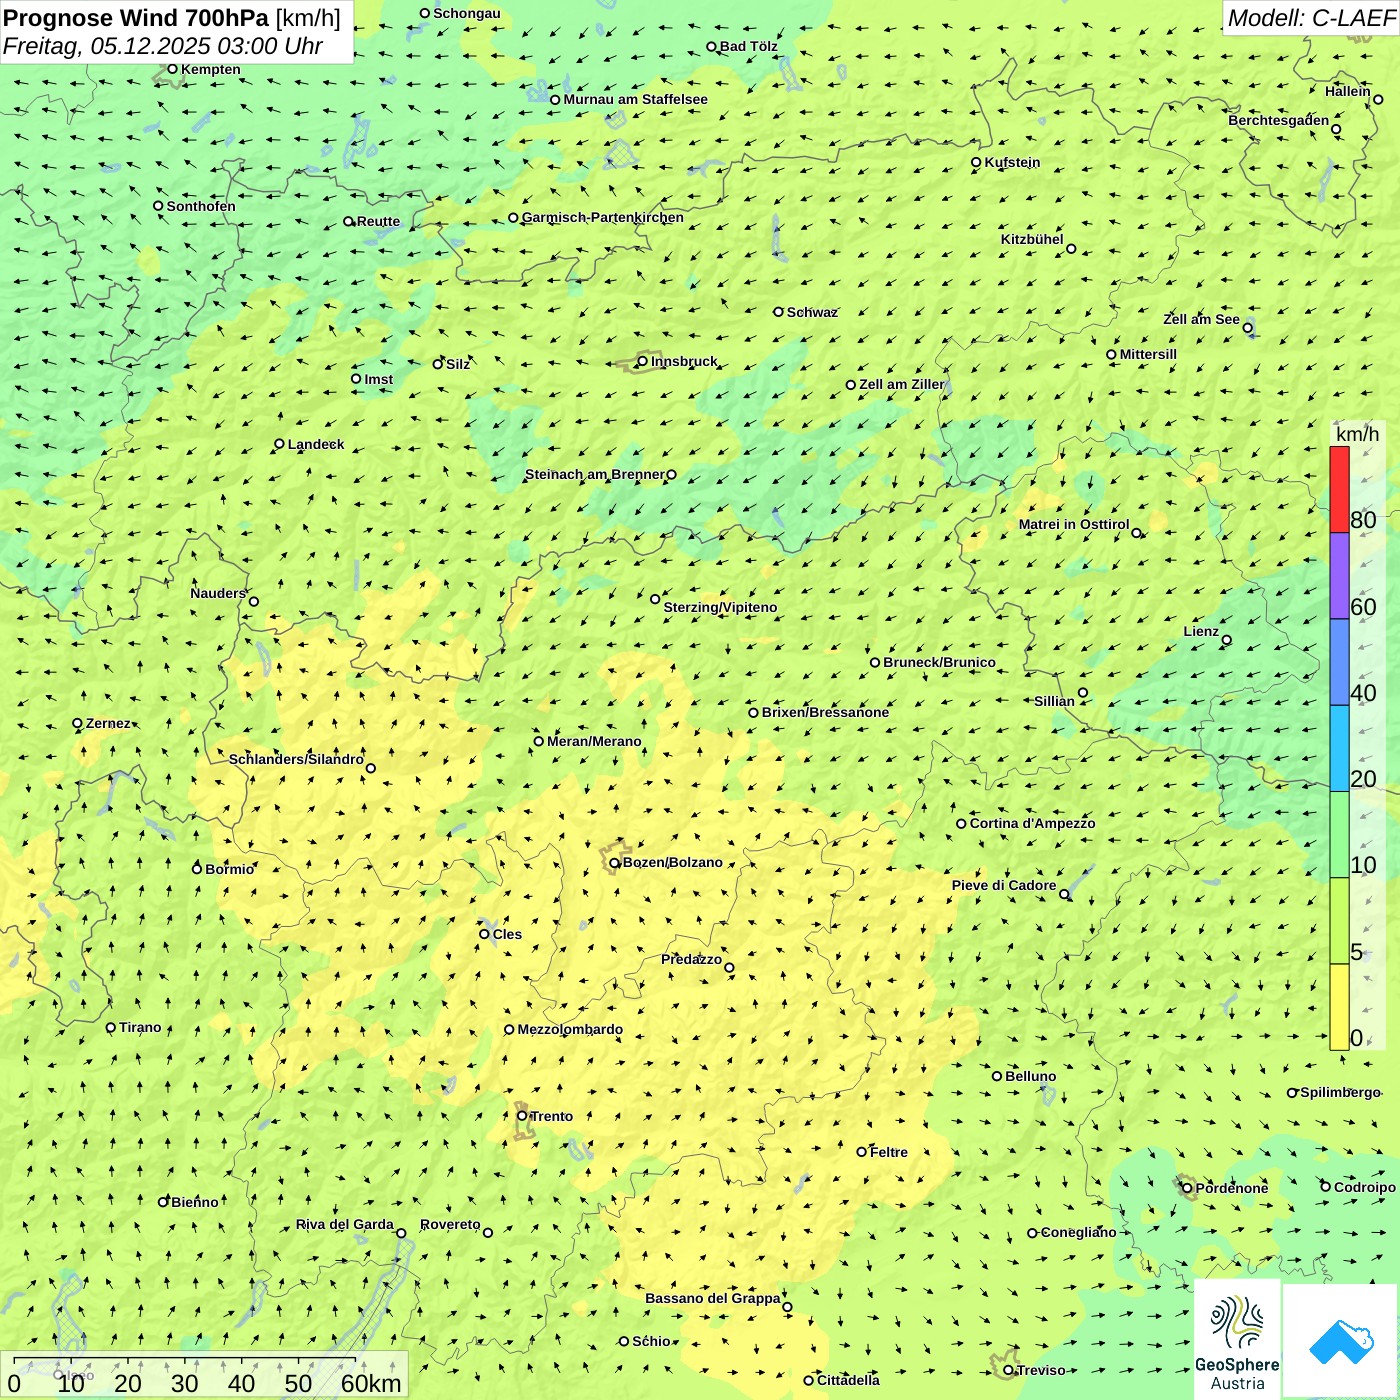Click the Schwaz marker dot

(779, 312)
